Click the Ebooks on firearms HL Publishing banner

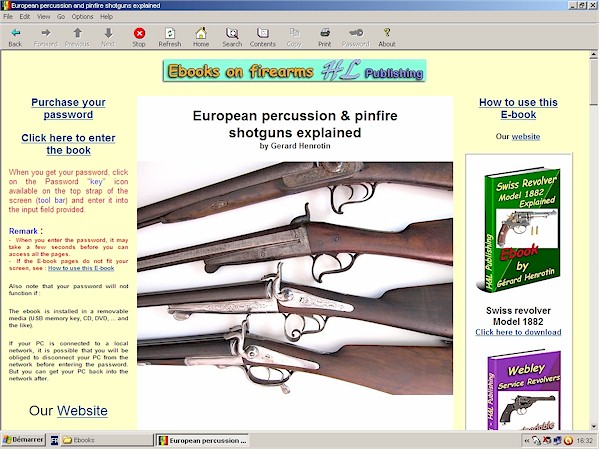[295, 71]
